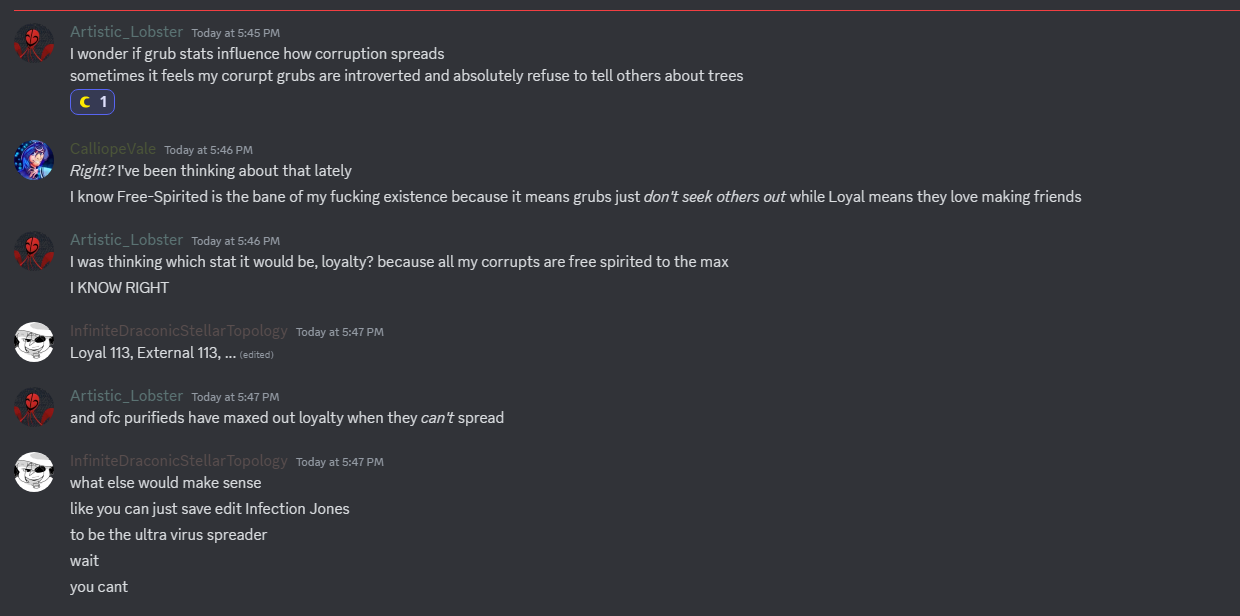Select the "I KNOW RIGHT" message
Screen dimensions: 1240x616
coord(119,288)
